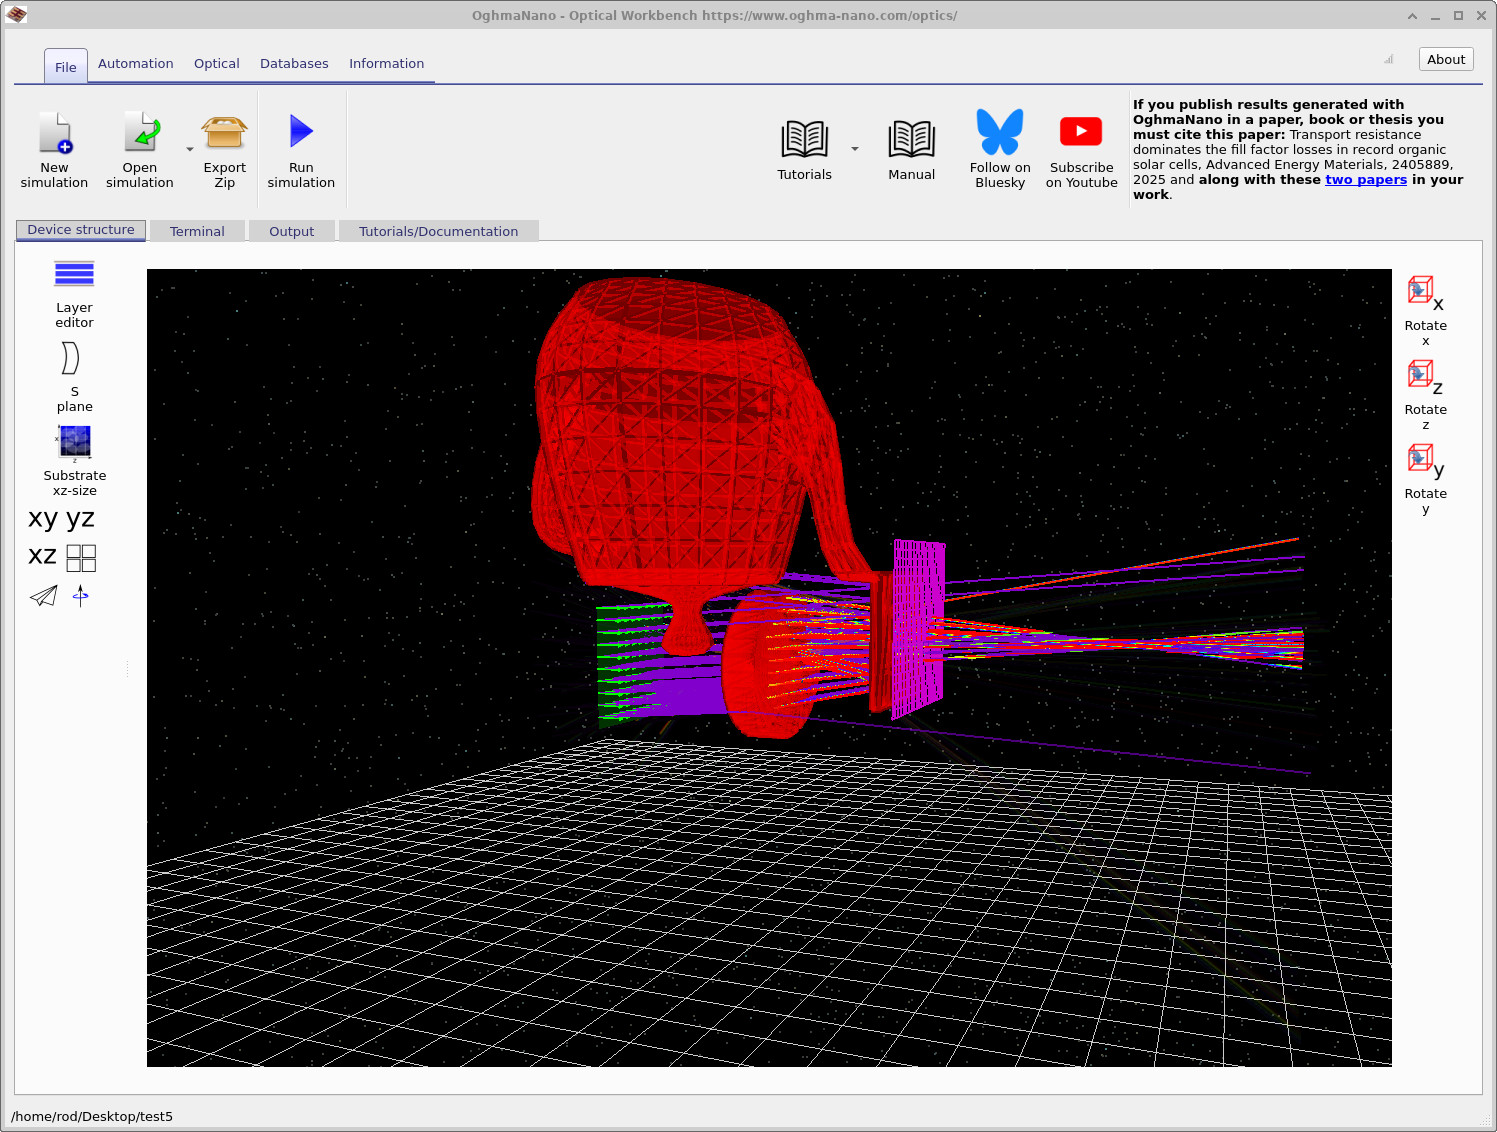Open the Tutorials dropdown arrow
The width and height of the screenshot is (1497, 1132).
point(855,148)
